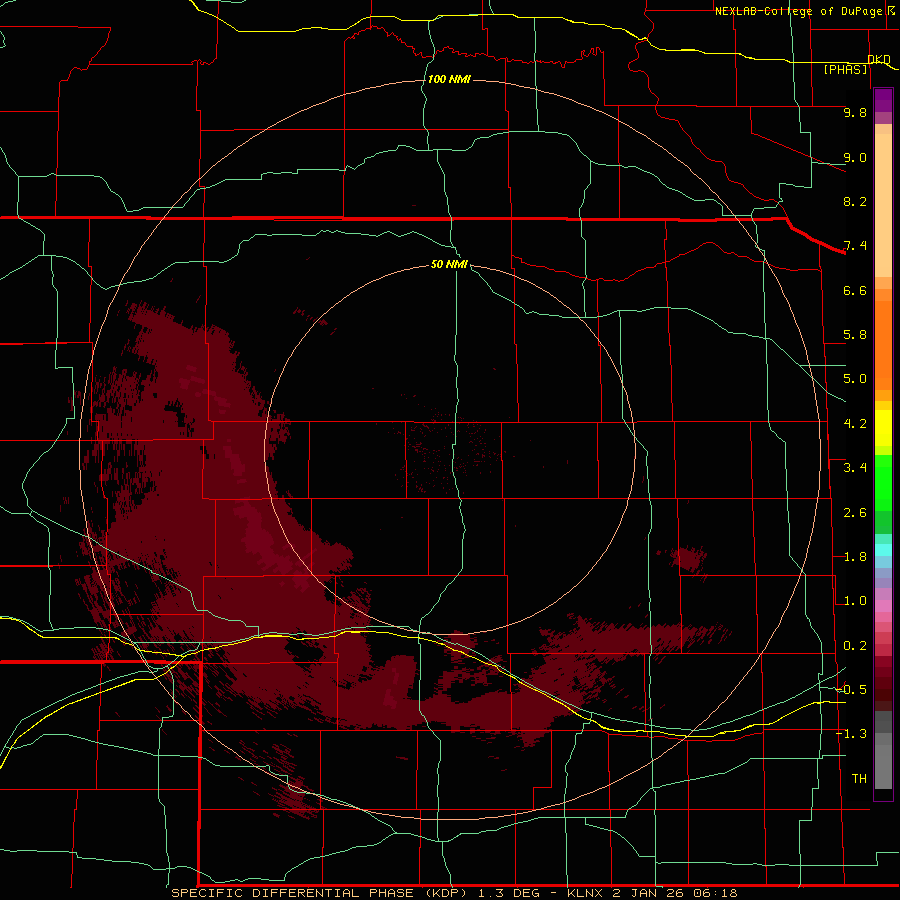The width and height of the screenshot is (900, 900).
Task: Click the 8.2 value on the color scale
Action: click(855, 201)
